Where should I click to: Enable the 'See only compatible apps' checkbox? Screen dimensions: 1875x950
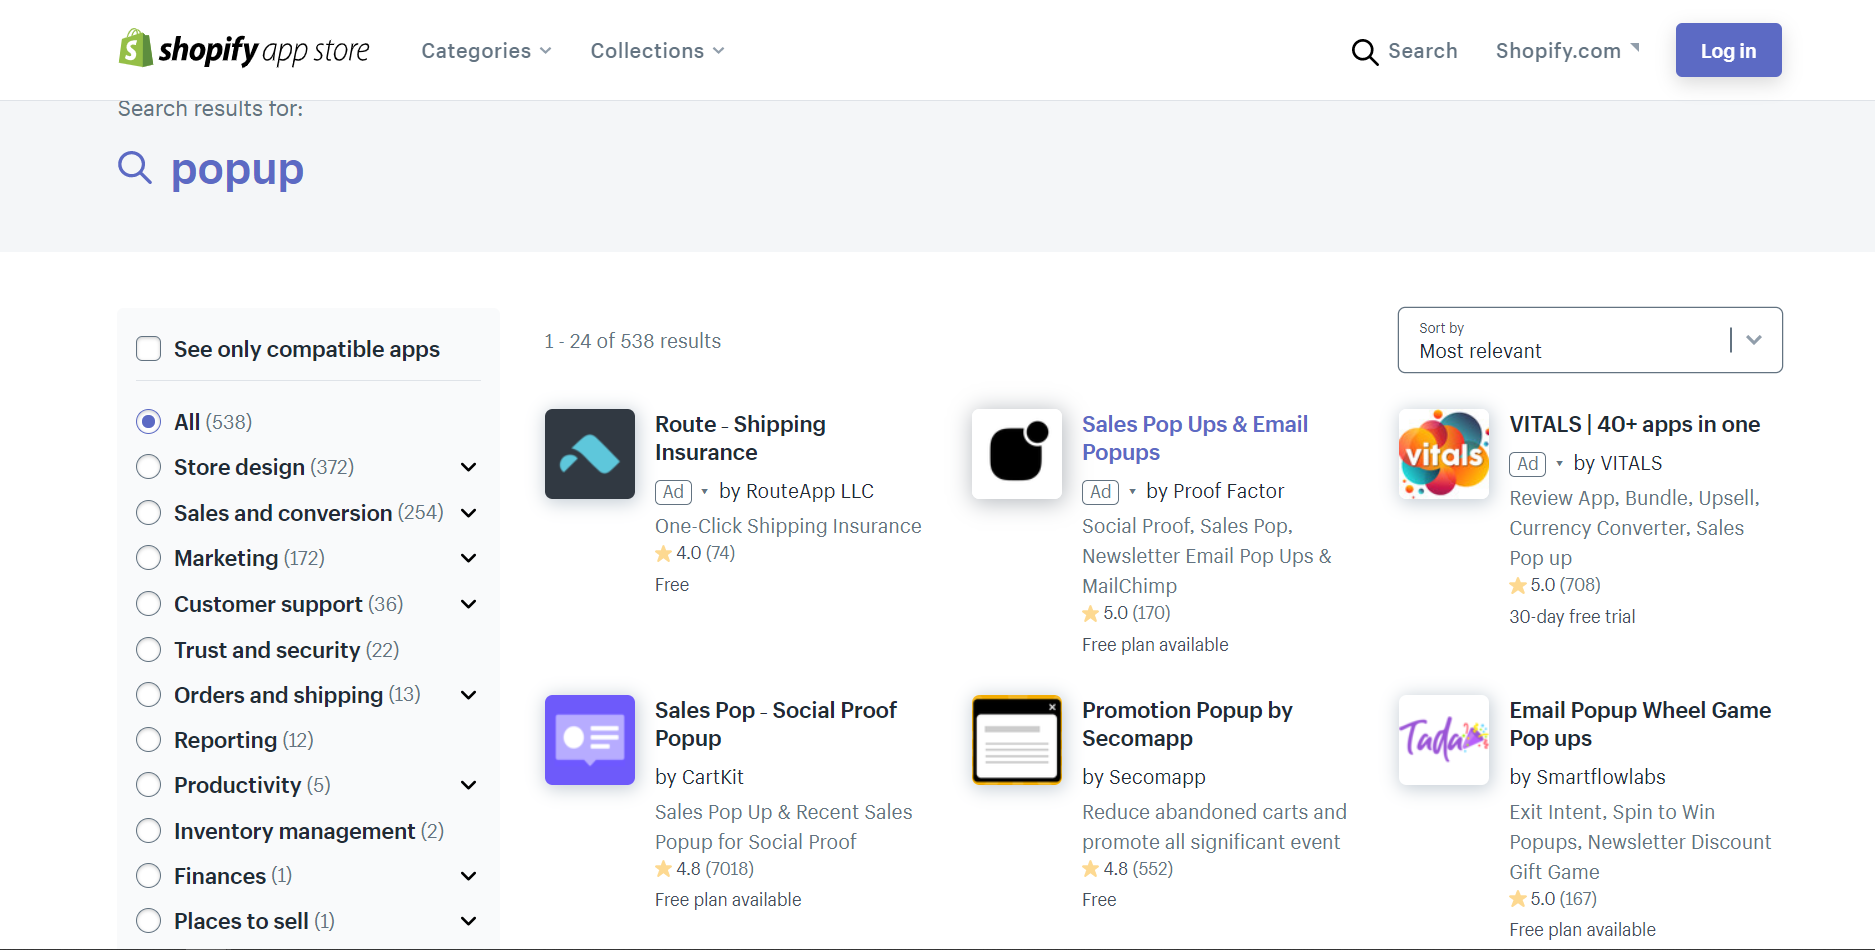point(148,348)
